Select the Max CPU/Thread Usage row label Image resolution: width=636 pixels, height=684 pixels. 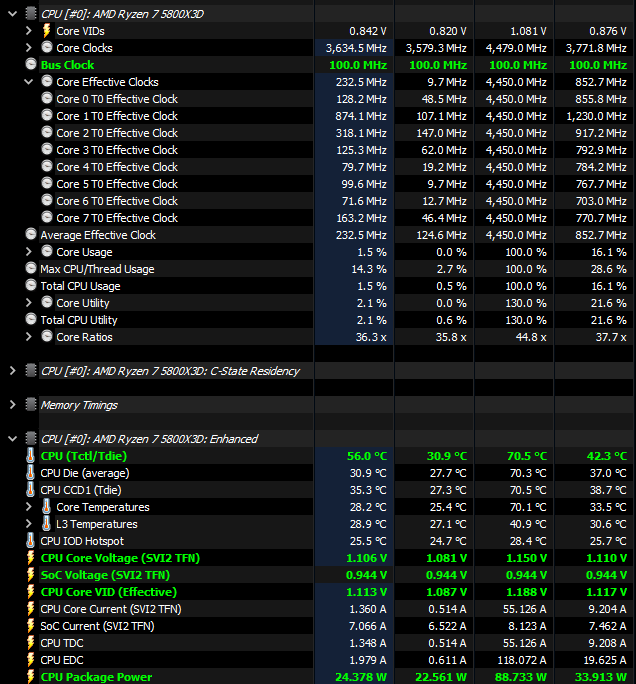(x=97, y=269)
